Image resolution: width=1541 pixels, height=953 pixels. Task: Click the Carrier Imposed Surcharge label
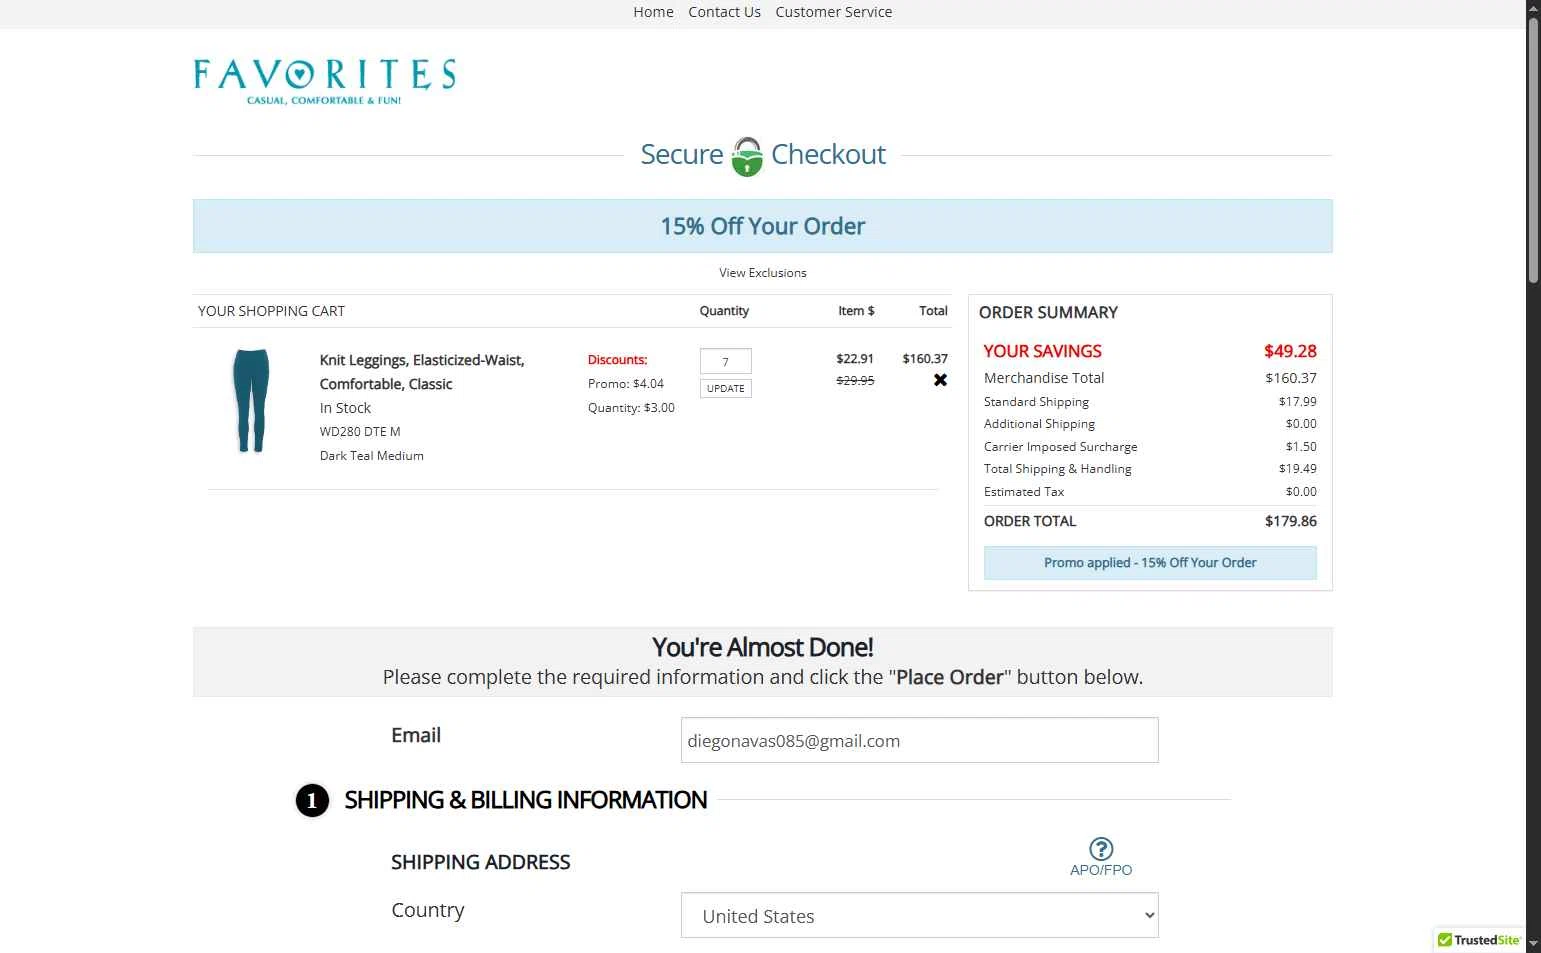pyautogui.click(x=1060, y=447)
